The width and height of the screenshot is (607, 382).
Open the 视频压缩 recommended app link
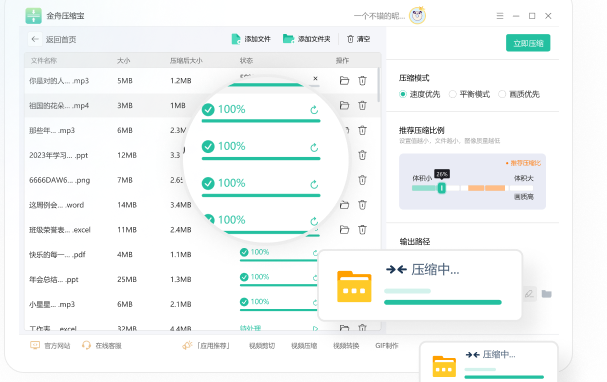[x=304, y=346]
